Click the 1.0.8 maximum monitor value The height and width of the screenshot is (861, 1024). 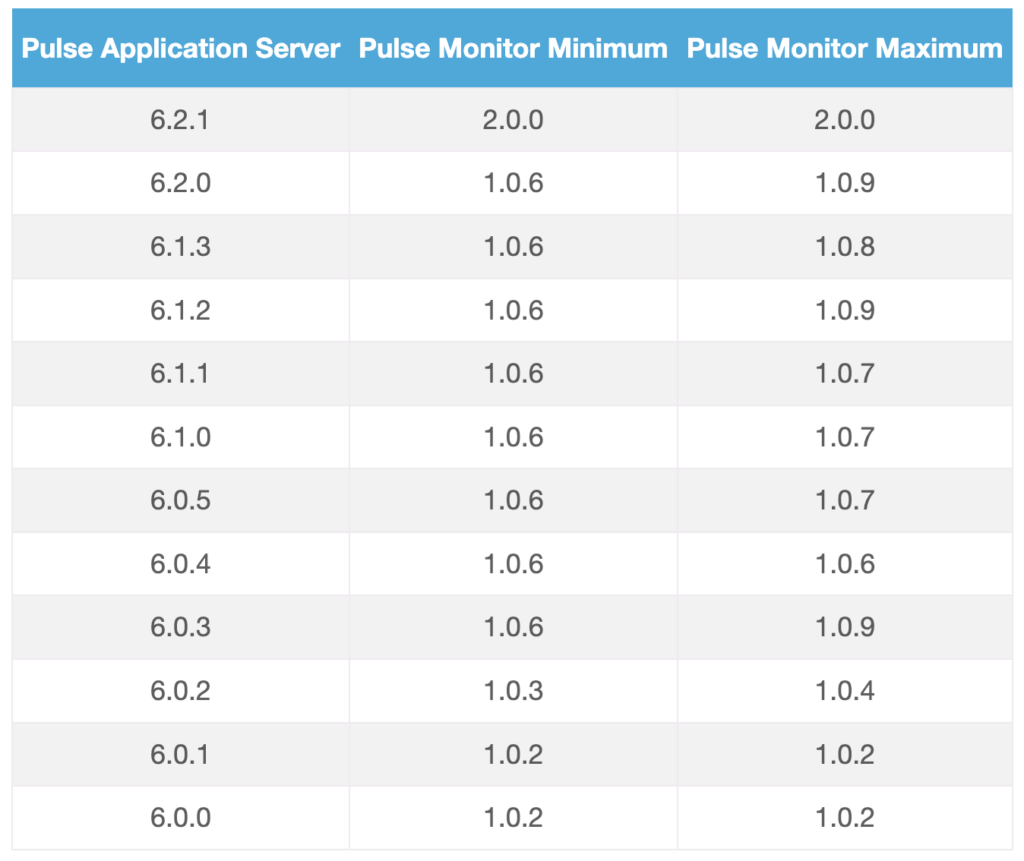tap(845, 247)
